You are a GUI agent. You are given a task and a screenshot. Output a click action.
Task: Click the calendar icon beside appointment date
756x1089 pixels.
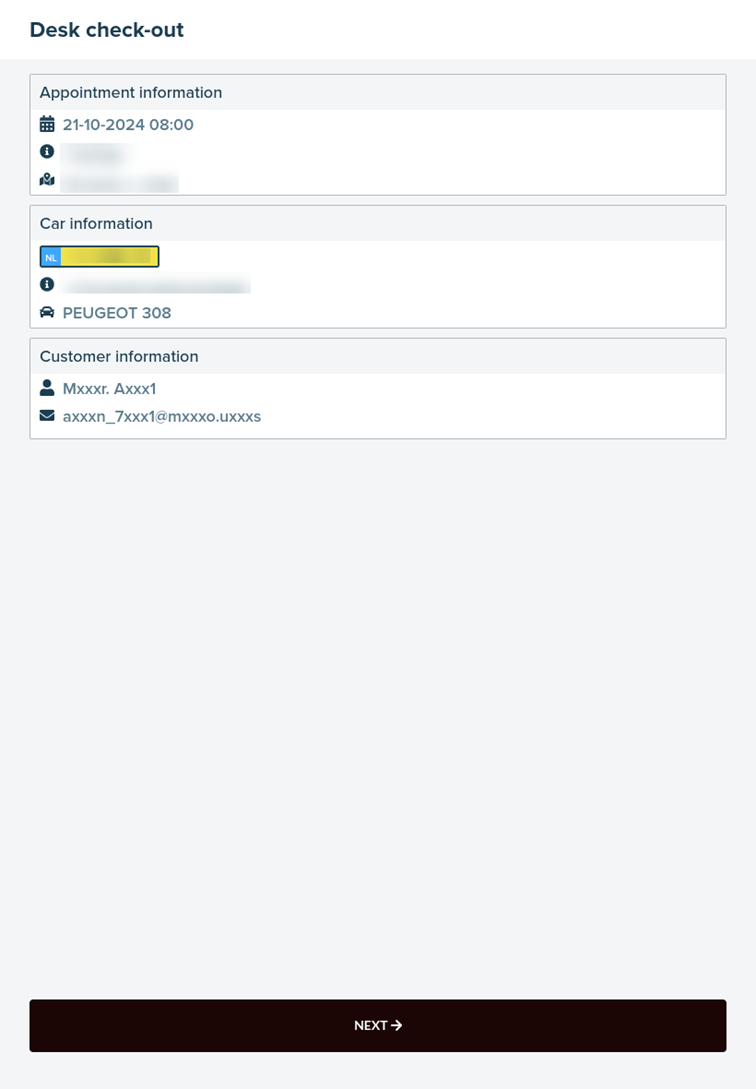[47, 125]
